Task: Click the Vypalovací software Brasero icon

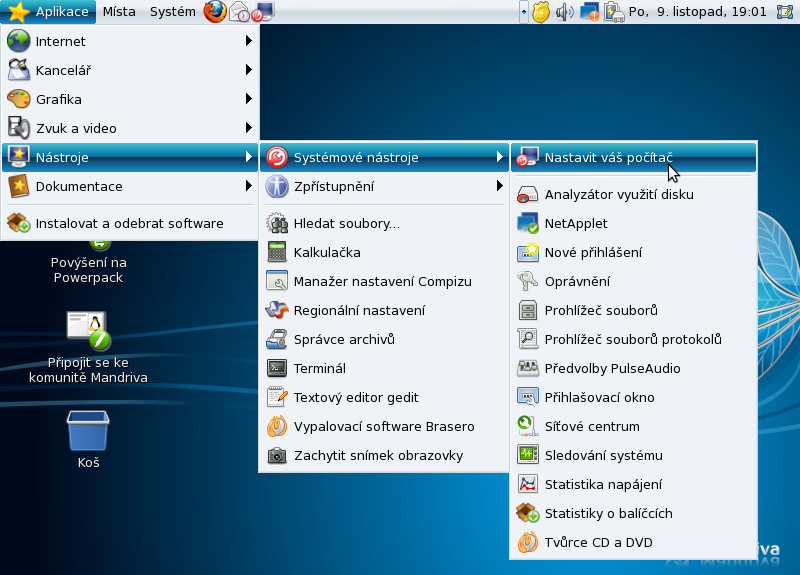Action: point(277,426)
